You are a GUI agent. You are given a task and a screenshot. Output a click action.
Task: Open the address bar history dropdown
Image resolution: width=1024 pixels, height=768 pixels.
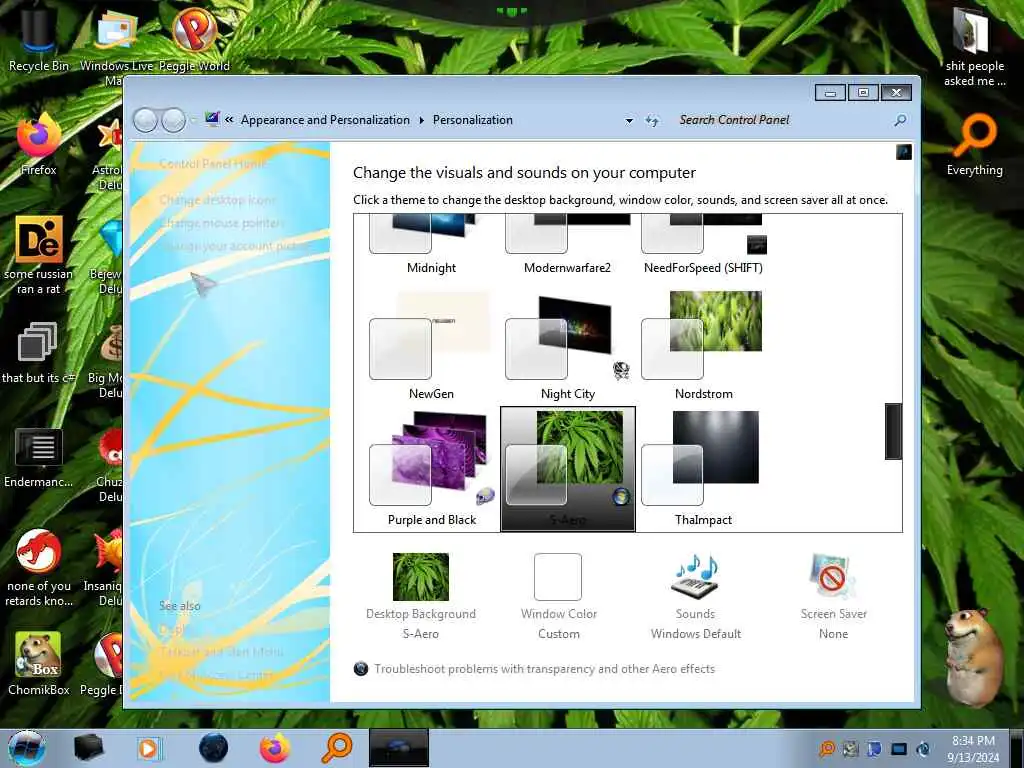(629, 120)
